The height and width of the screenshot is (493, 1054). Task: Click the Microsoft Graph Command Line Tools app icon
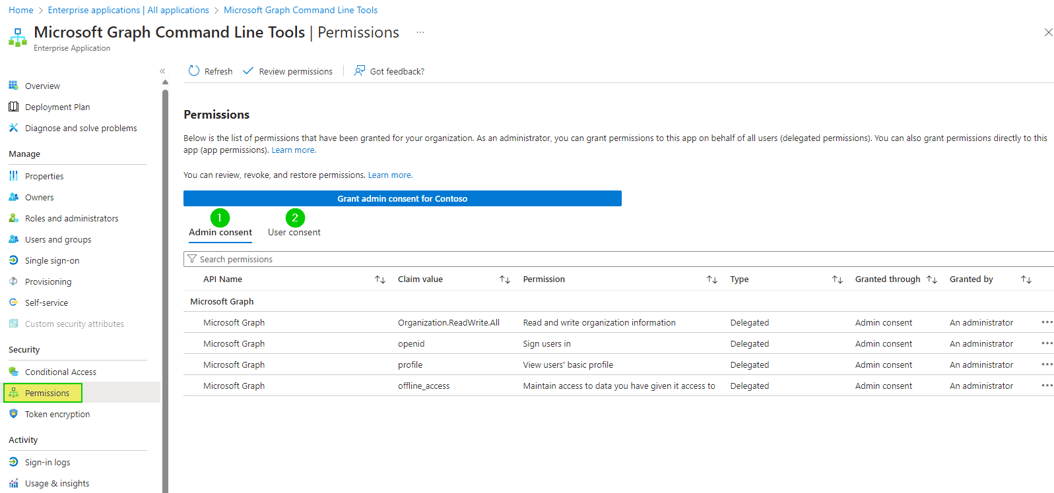pos(17,37)
